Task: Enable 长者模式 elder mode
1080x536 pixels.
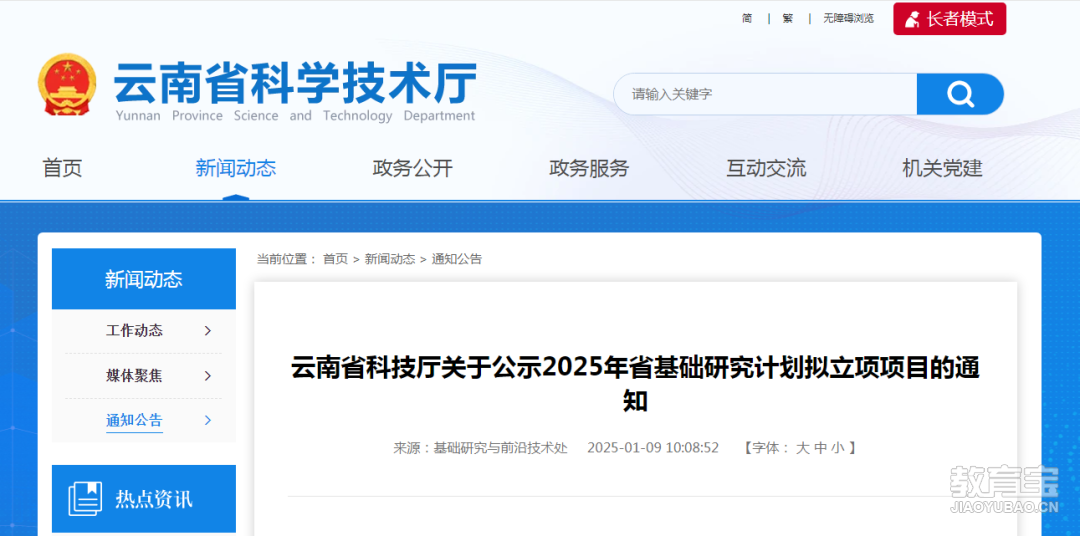Action: 950,19
